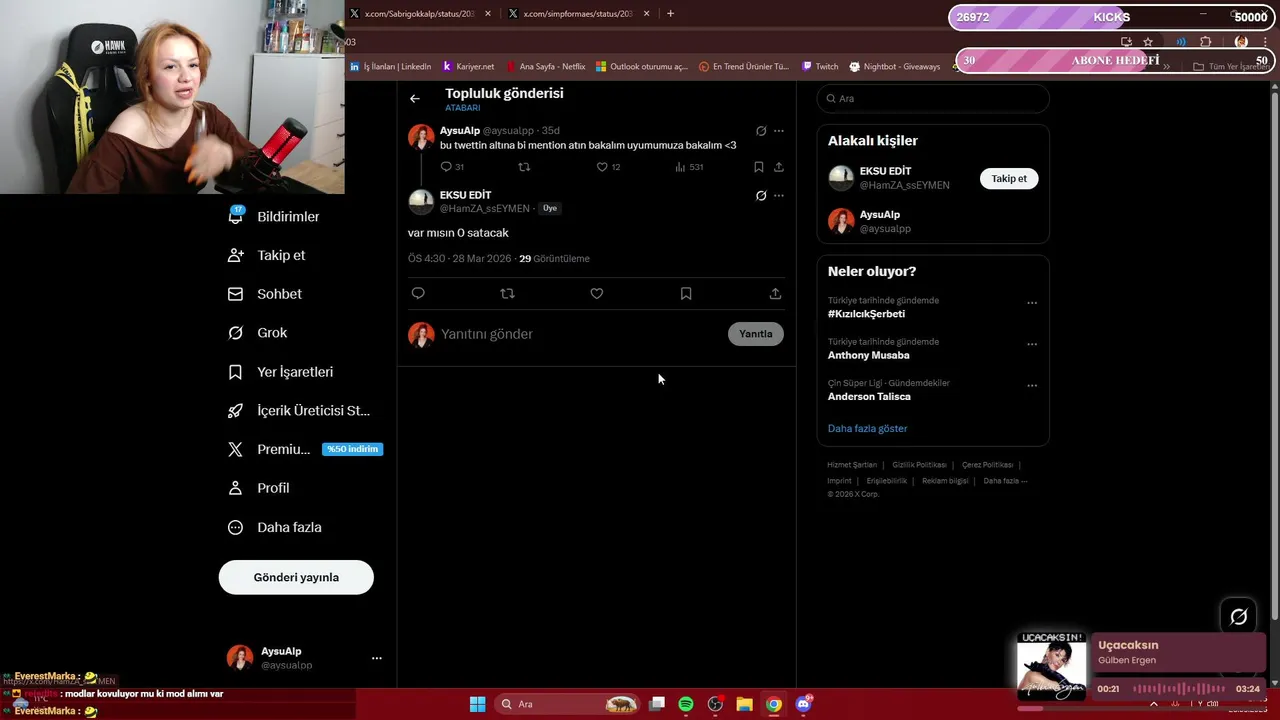Open Spotify from the taskbar

[686, 704]
